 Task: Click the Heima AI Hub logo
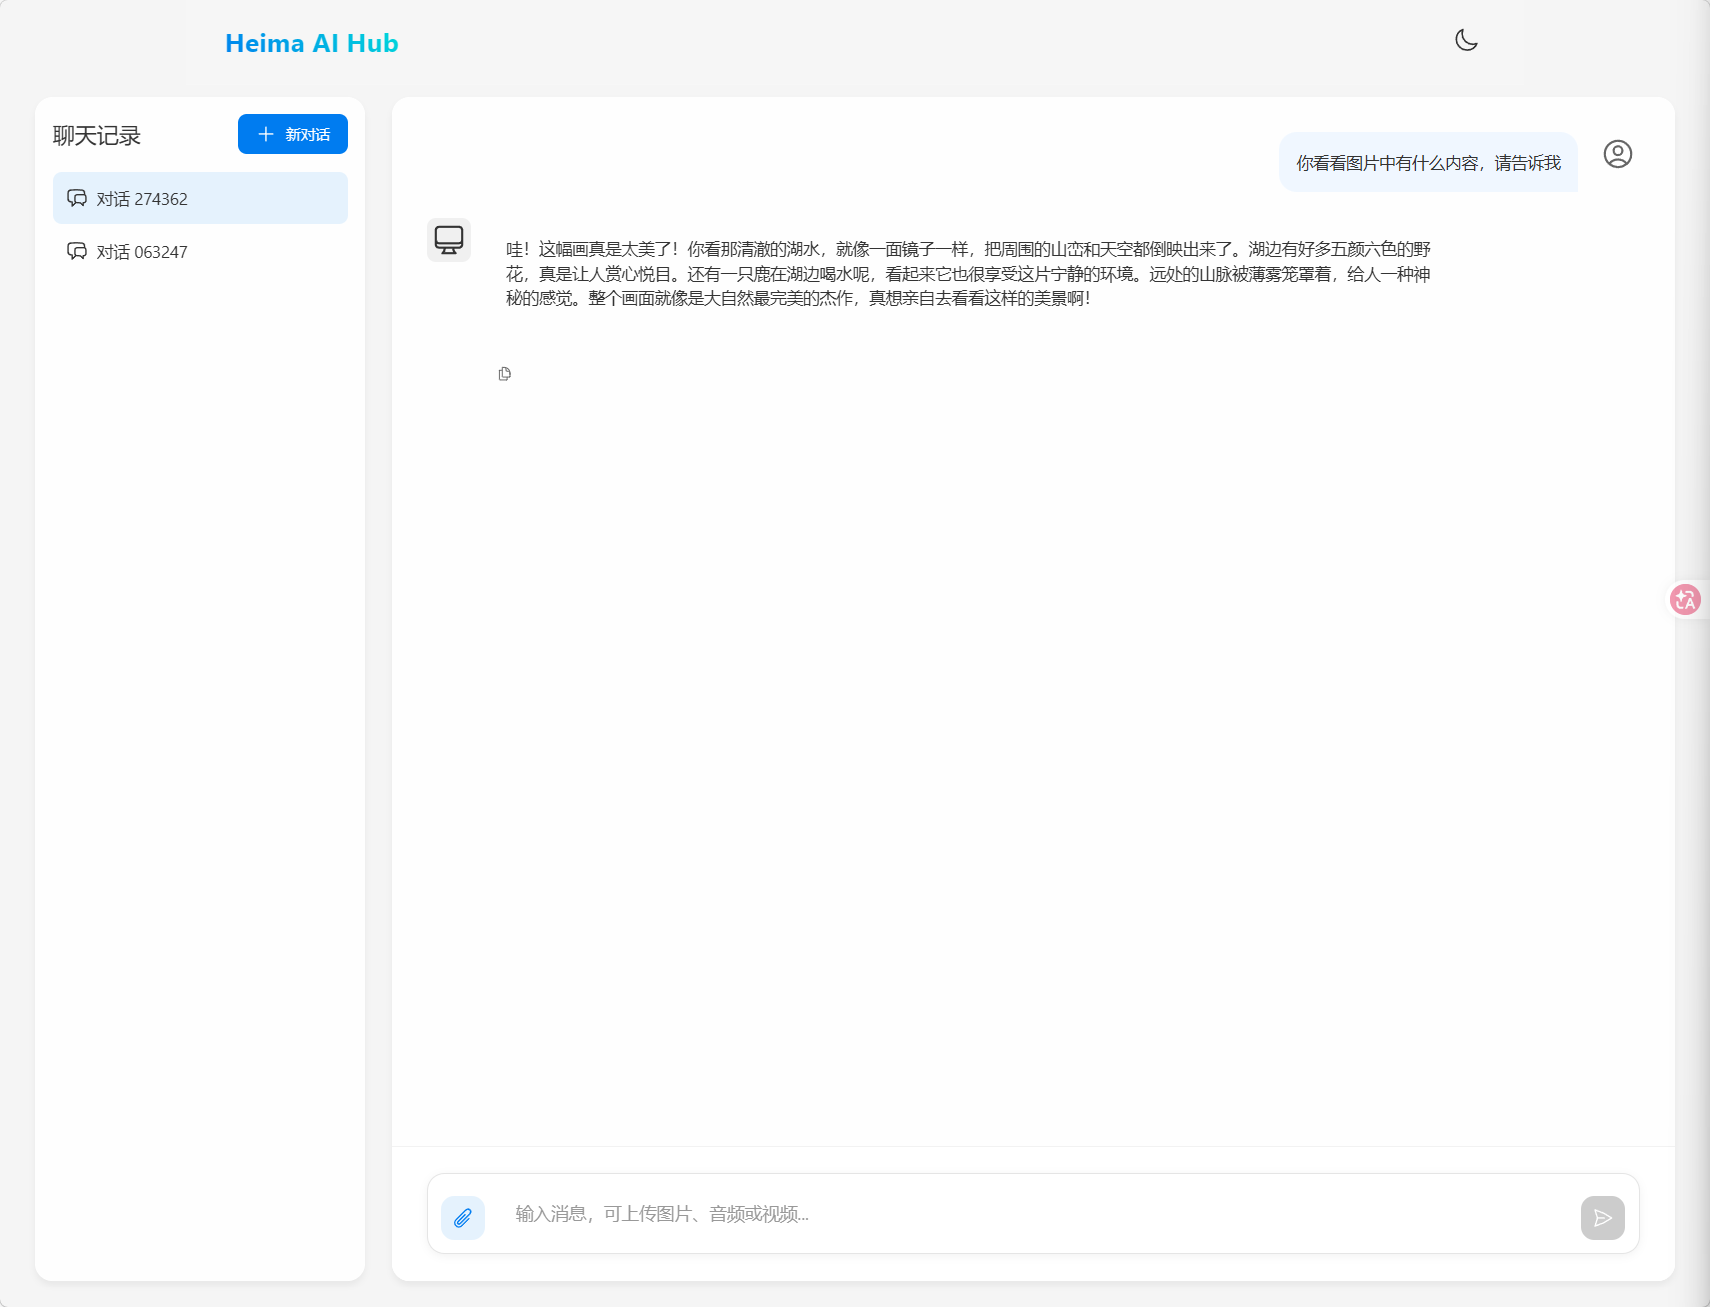point(311,43)
